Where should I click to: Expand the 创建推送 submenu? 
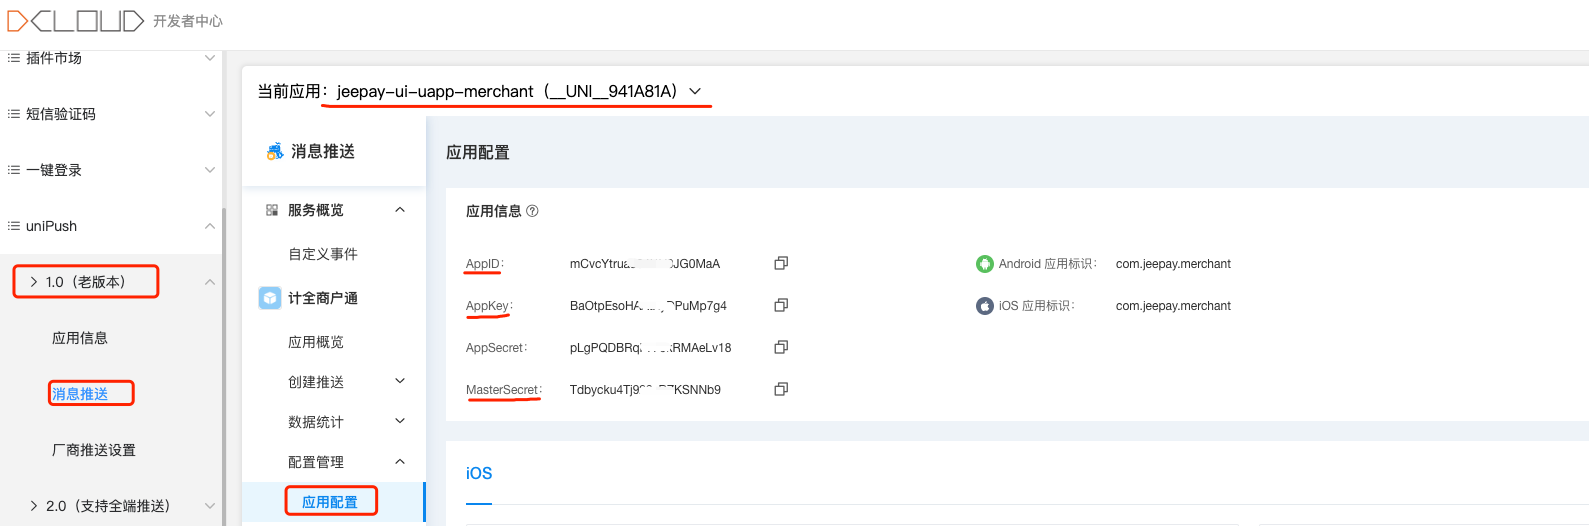[x=400, y=381]
